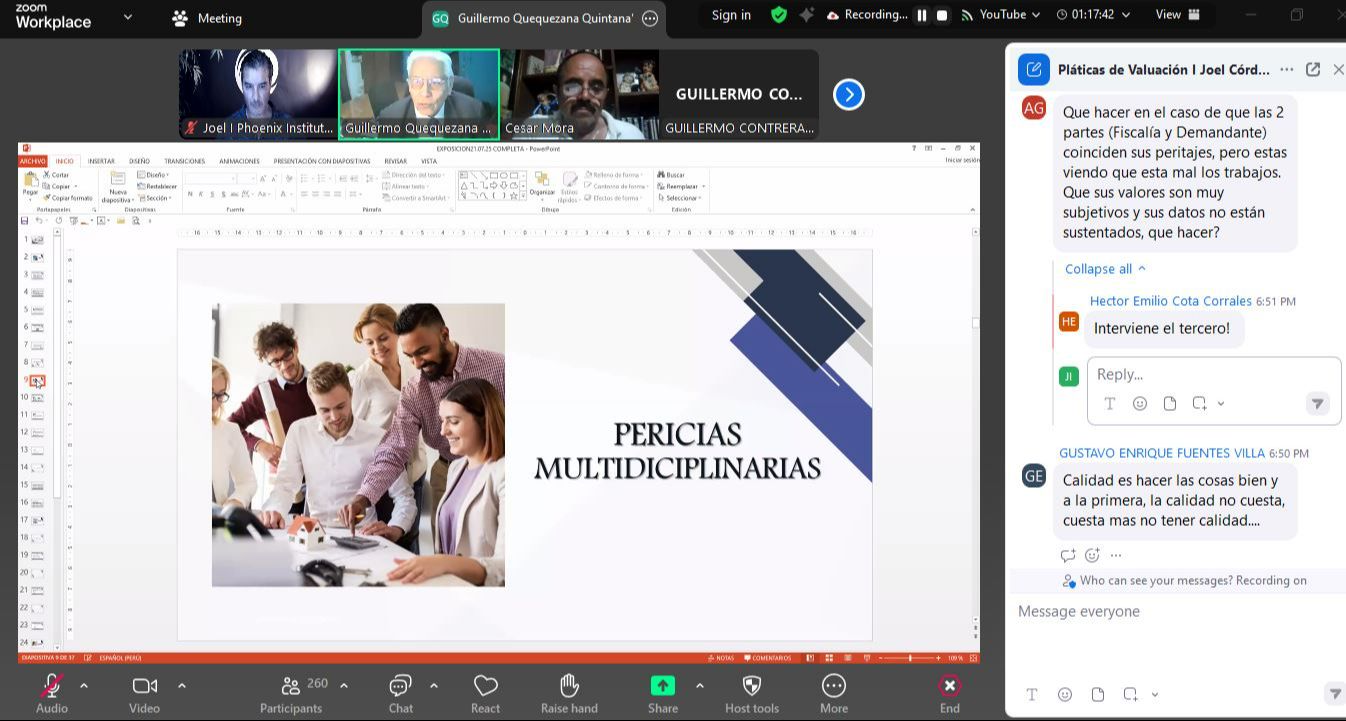This screenshot has width=1346, height=721.
Task: Click the Sign in button
Action: [x=731, y=15]
